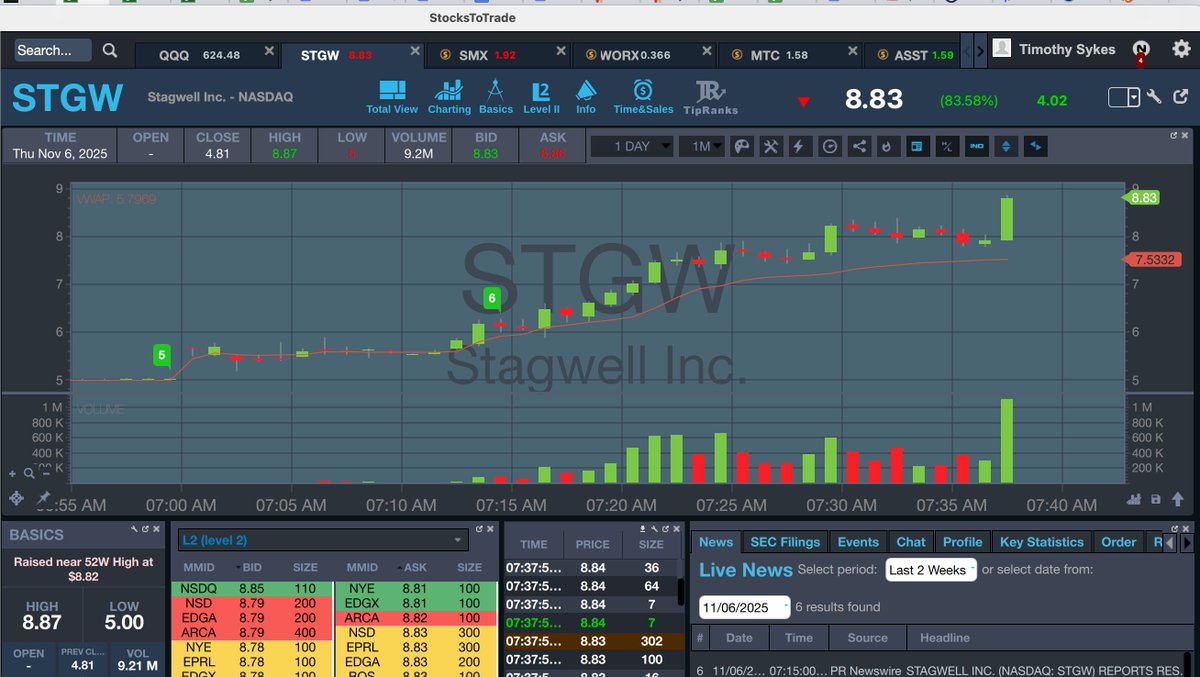This screenshot has width=1200, height=677.
Task: Open the Level II icon
Action: click(x=541, y=97)
